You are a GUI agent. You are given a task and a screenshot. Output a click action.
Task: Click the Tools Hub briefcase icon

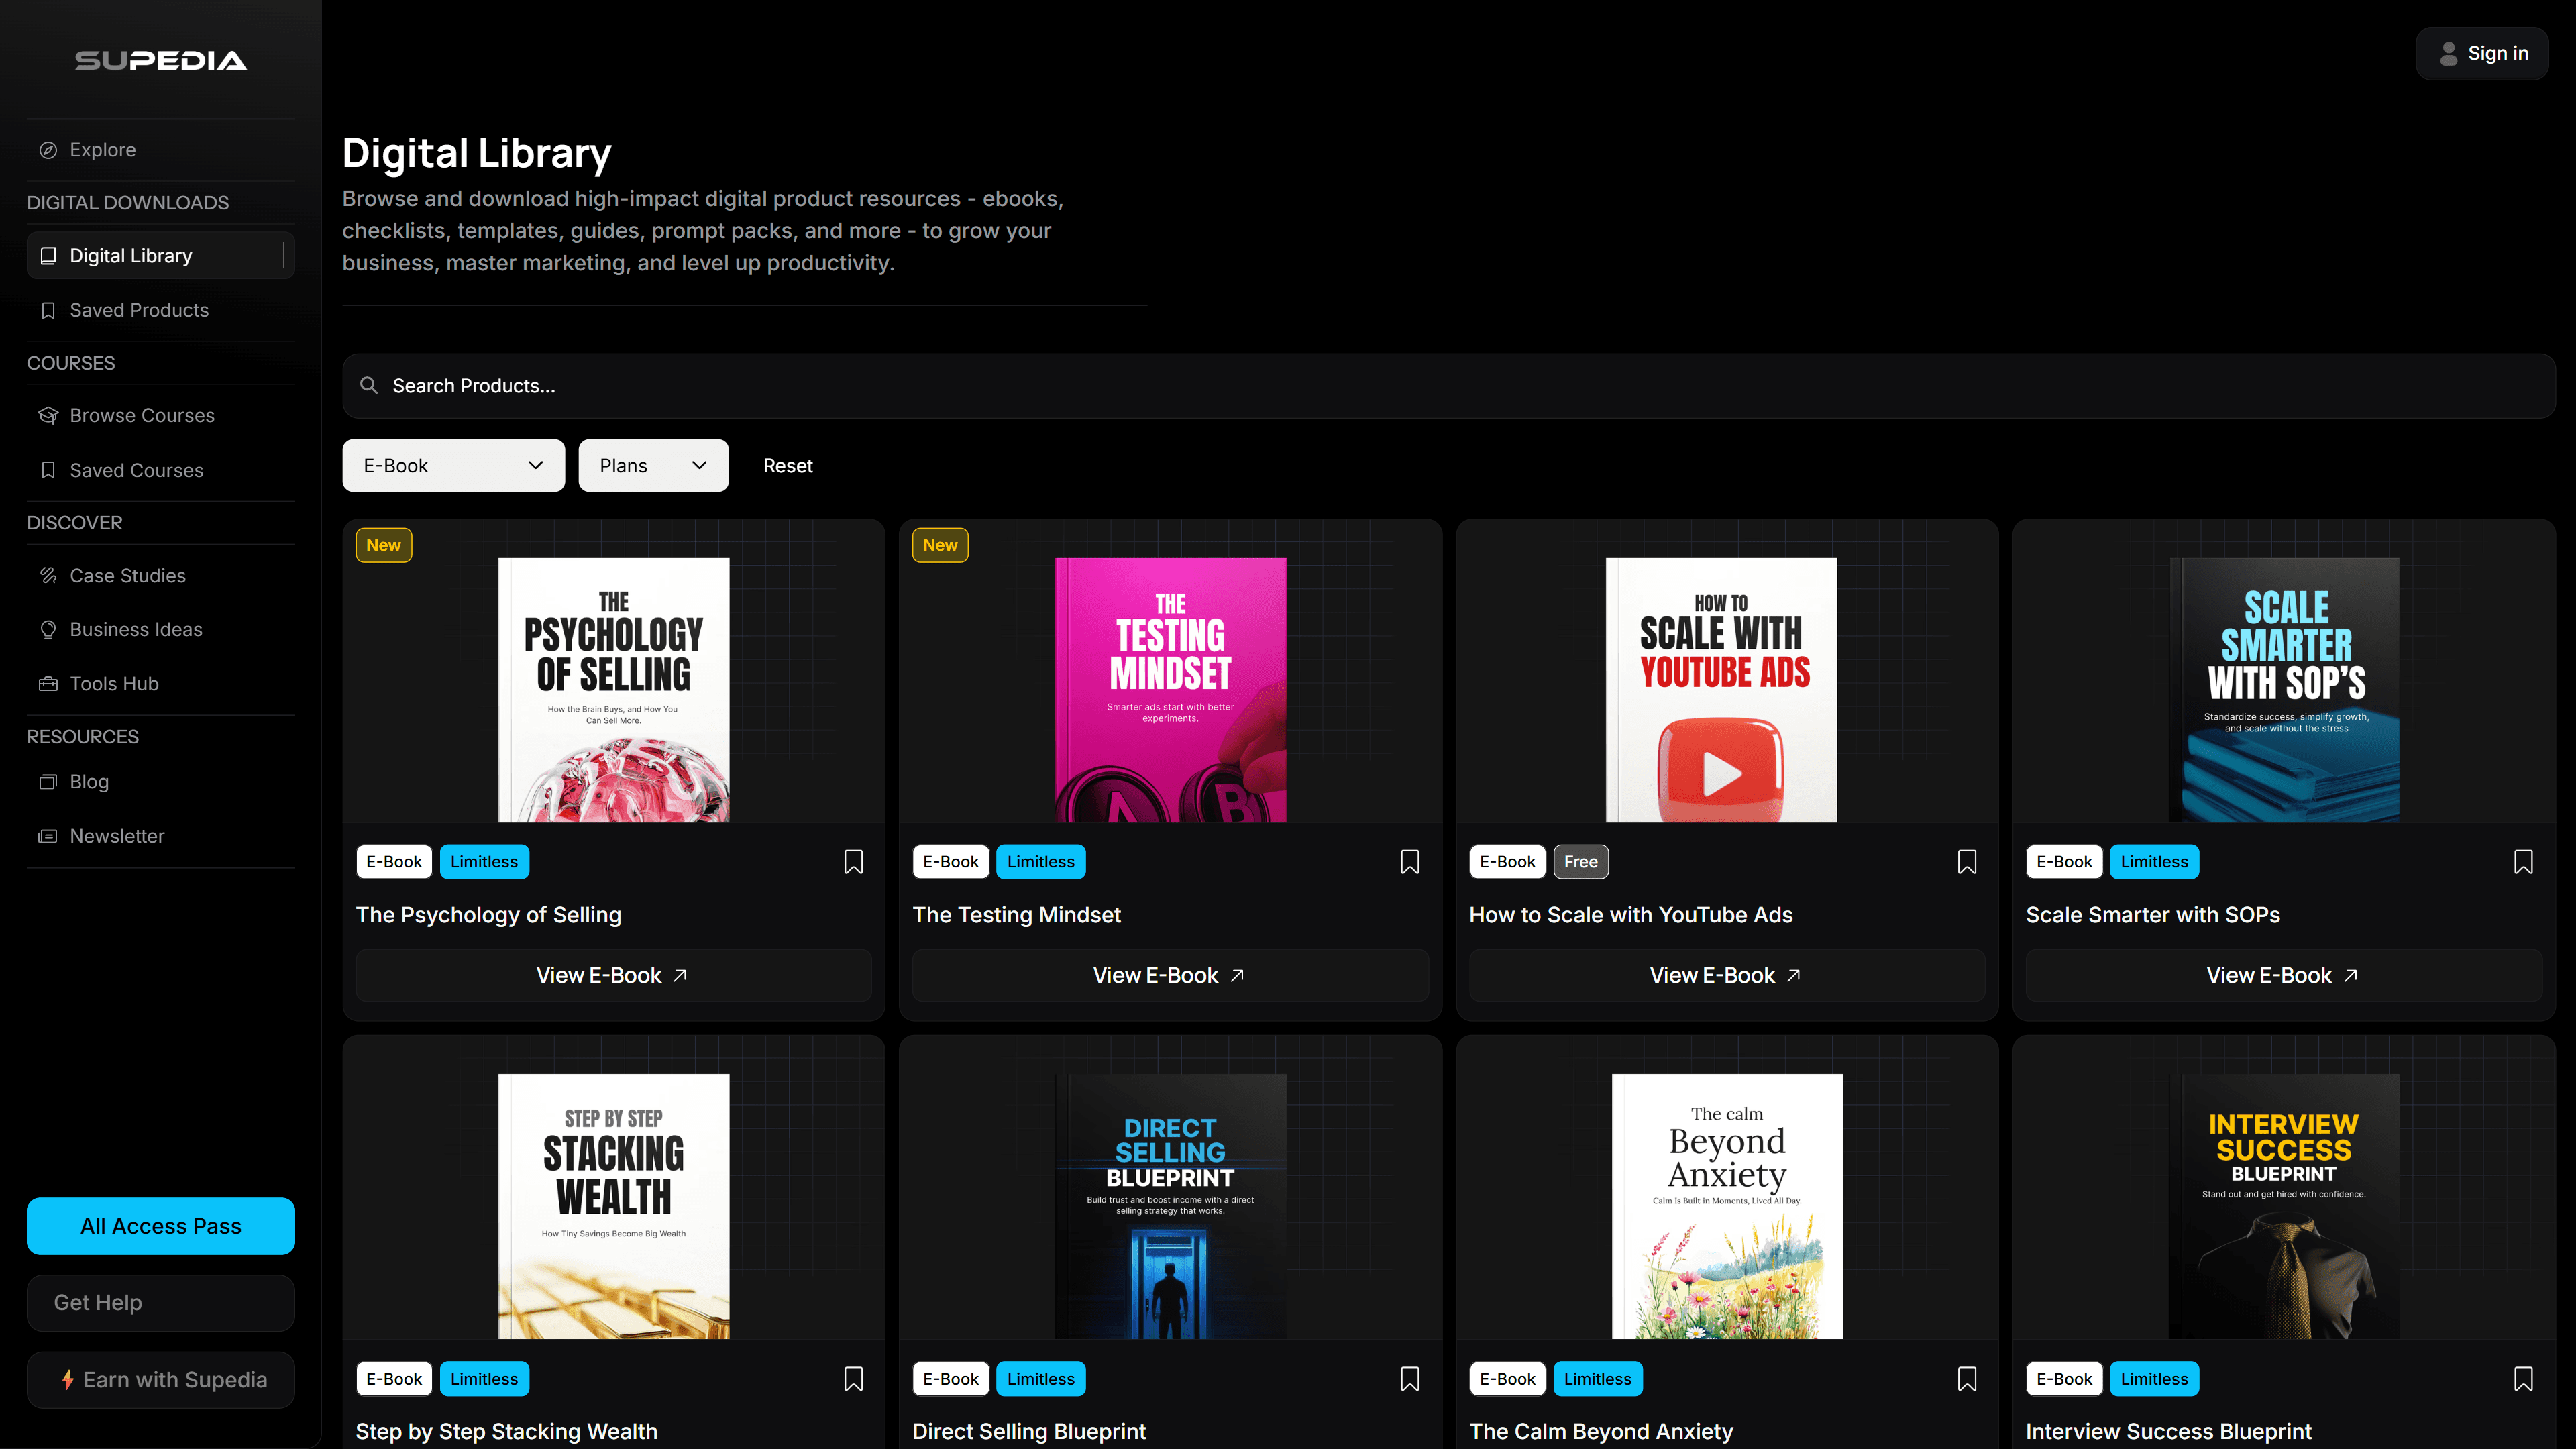pyautogui.click(x=48, y=684)
